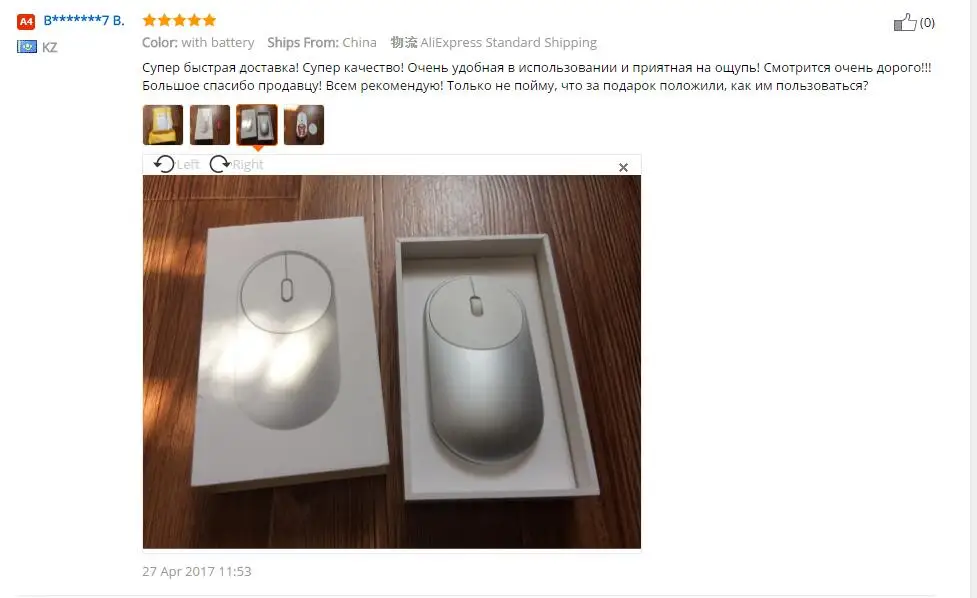The width and height of the screenshot is (977, 598).
Task: Click the Russian review text paragraph
Action: [536, 77]
